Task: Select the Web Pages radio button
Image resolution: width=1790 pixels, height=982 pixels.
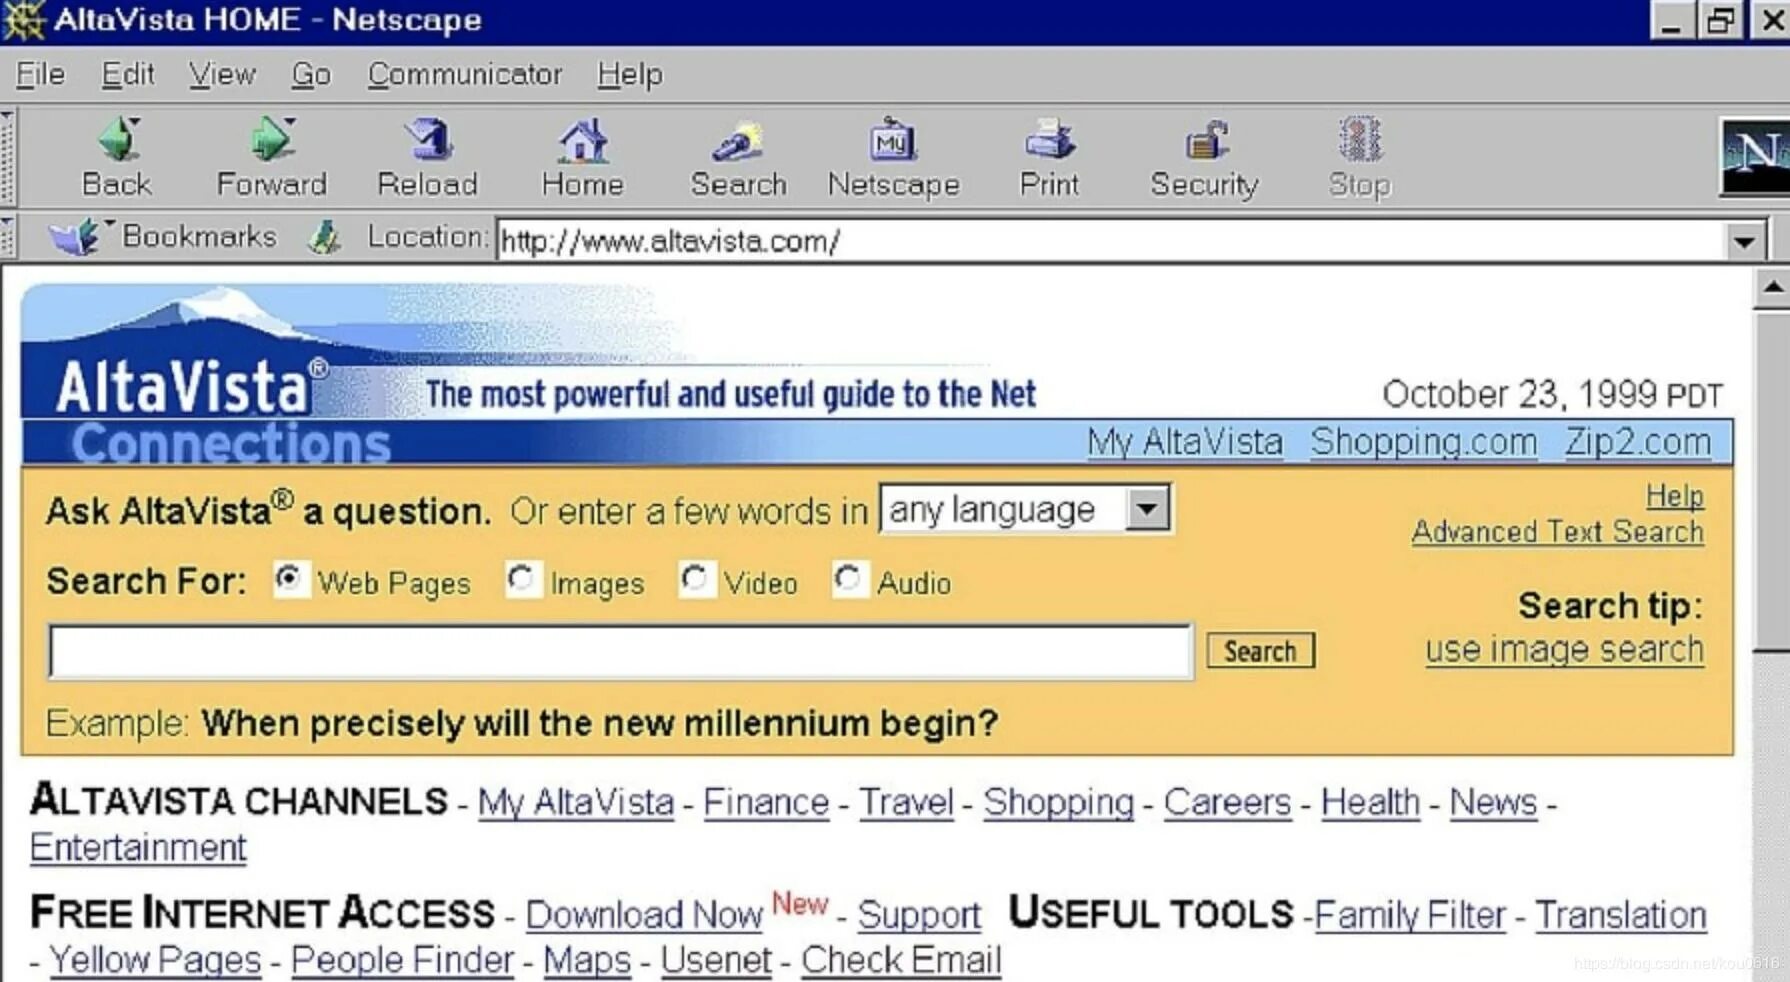Action: 289,579
